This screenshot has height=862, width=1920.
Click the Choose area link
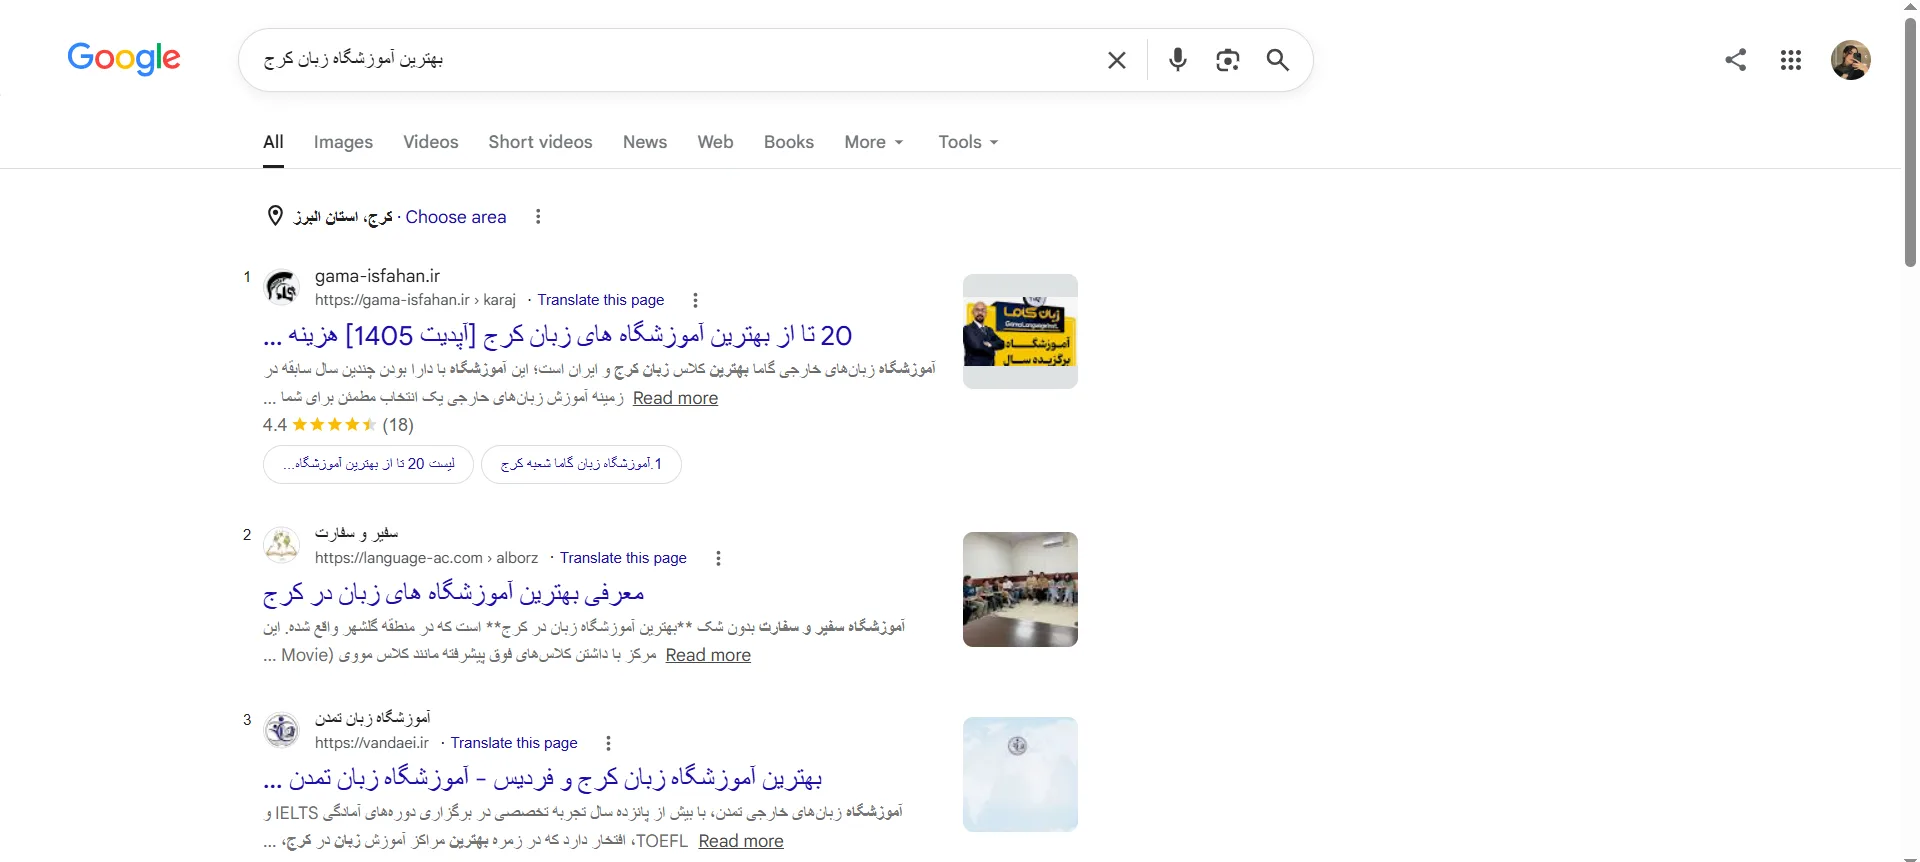tap(456, 217)
